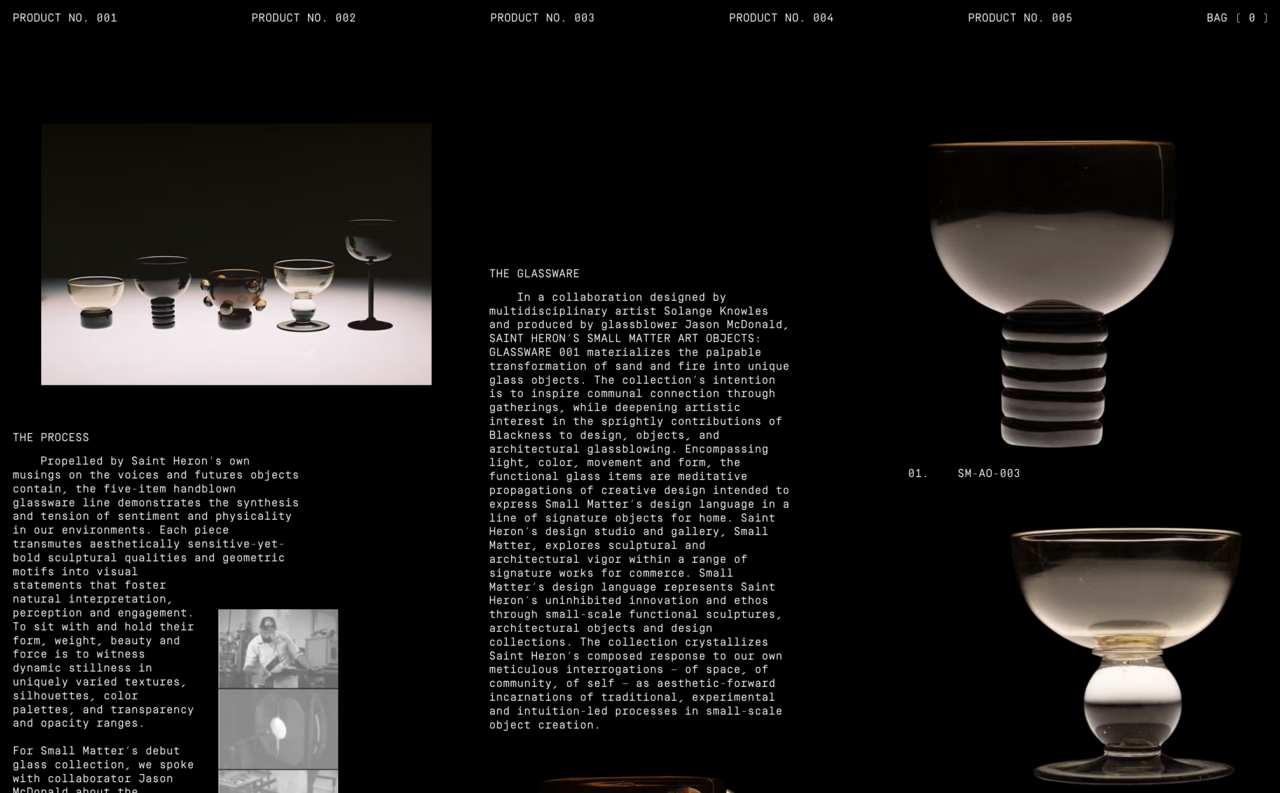View the black-and-white photo of man in cap
This screenshot has height=793, width=1280.
(x=278, y=649)
